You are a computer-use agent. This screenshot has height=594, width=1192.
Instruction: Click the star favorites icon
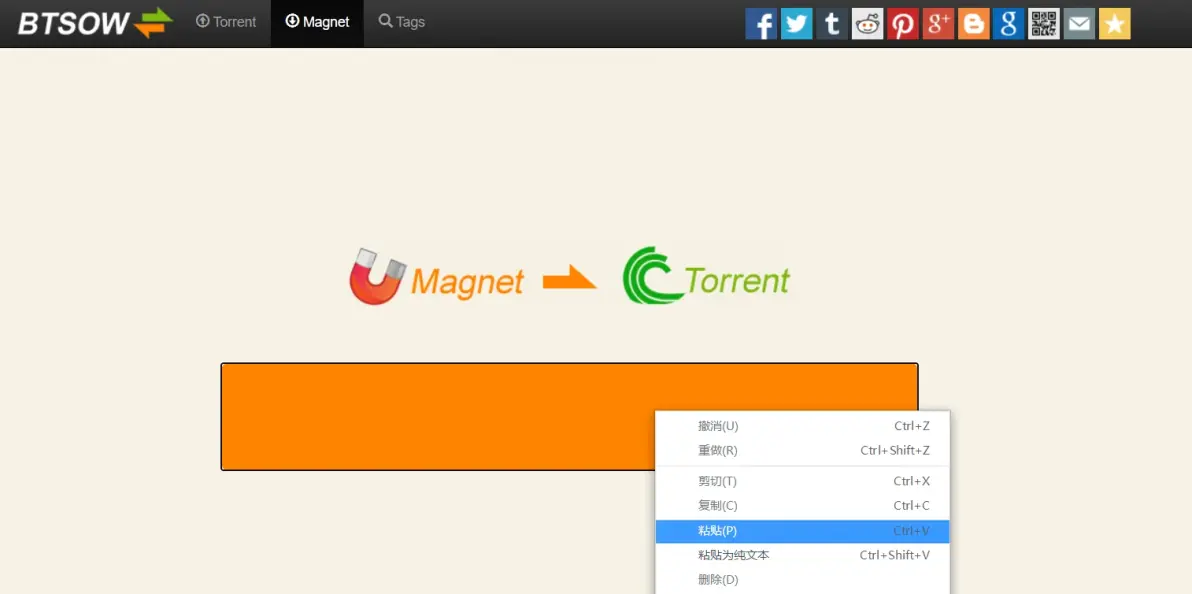(1114, 23)
